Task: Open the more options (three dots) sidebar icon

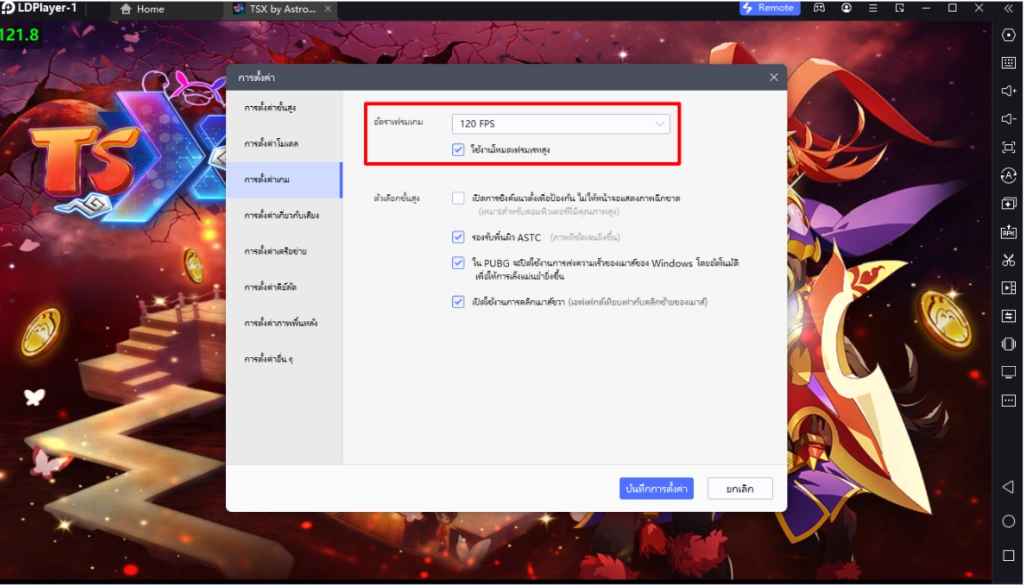Action: click(x=1008, y=400)
